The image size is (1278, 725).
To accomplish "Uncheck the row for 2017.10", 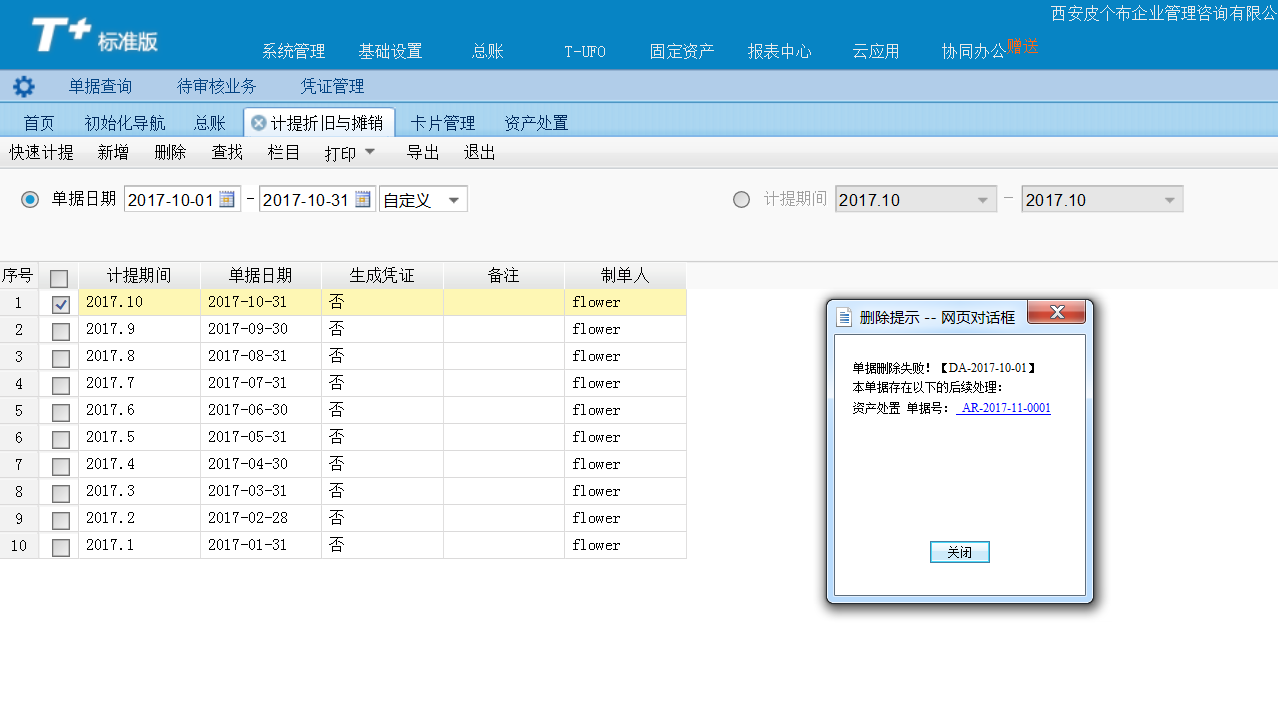I will (58, 301).
